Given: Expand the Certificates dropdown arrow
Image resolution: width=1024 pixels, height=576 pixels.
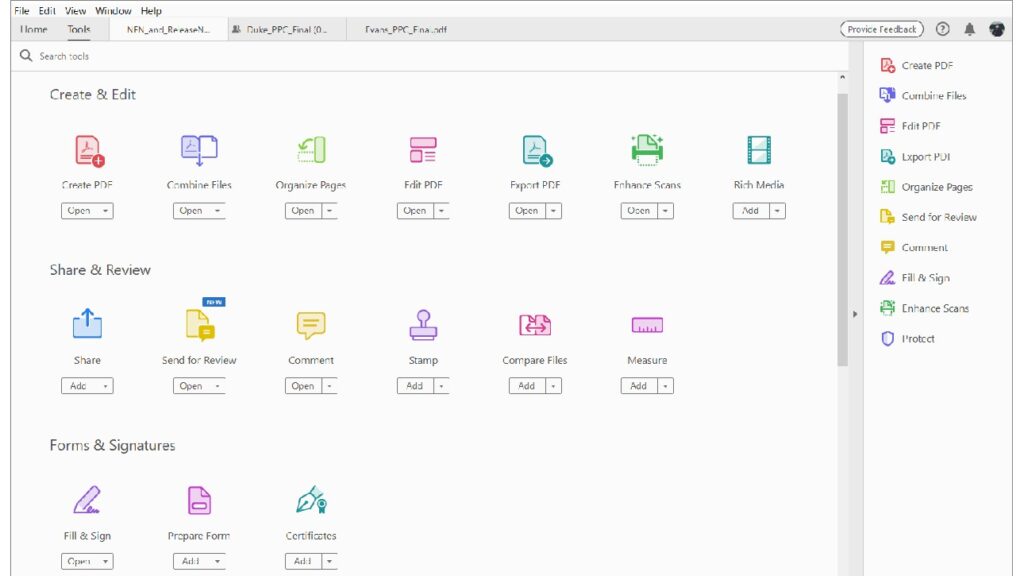Looking at the screenshot, I should pos(329,562).
